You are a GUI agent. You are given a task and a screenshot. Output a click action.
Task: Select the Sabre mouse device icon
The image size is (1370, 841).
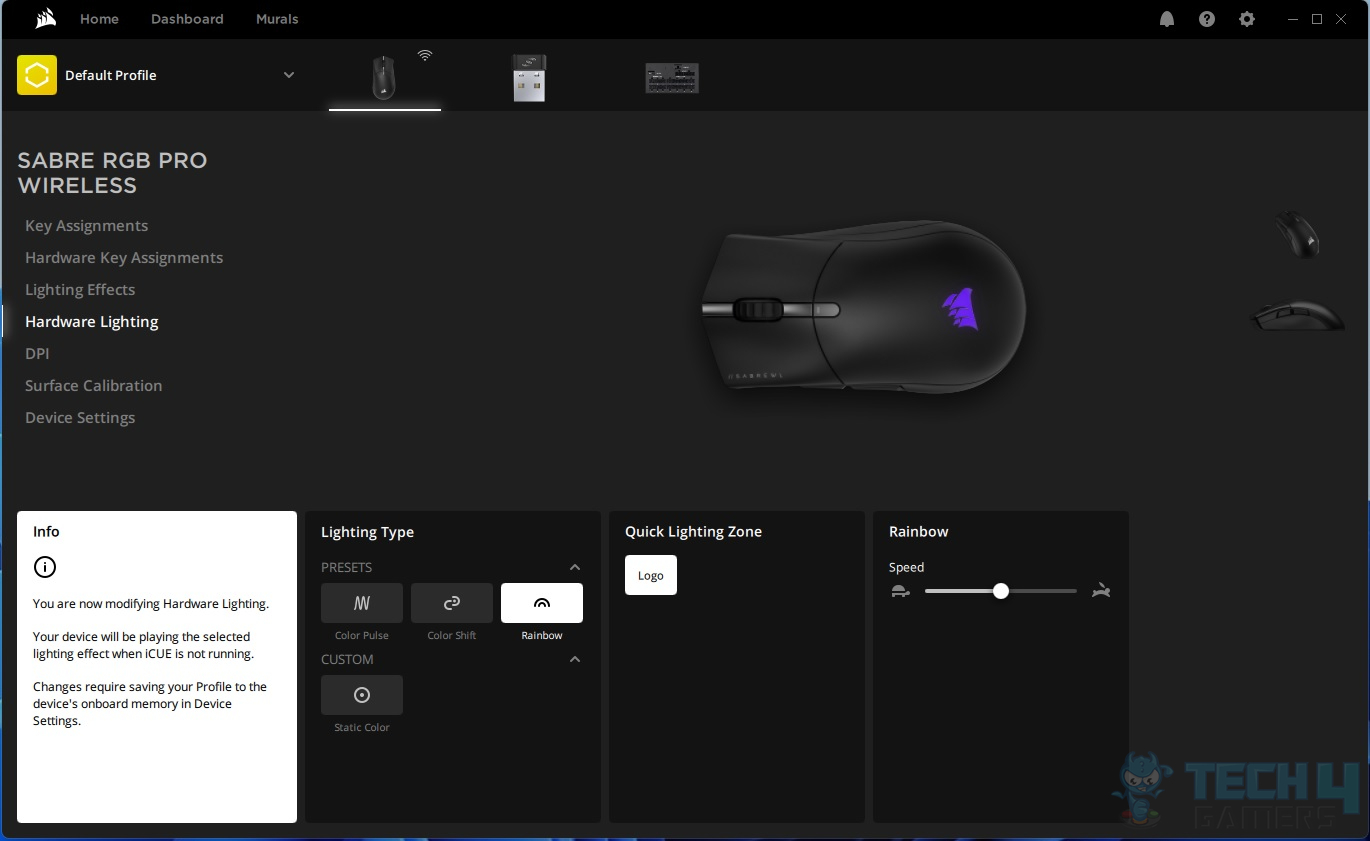pos(384,77)
